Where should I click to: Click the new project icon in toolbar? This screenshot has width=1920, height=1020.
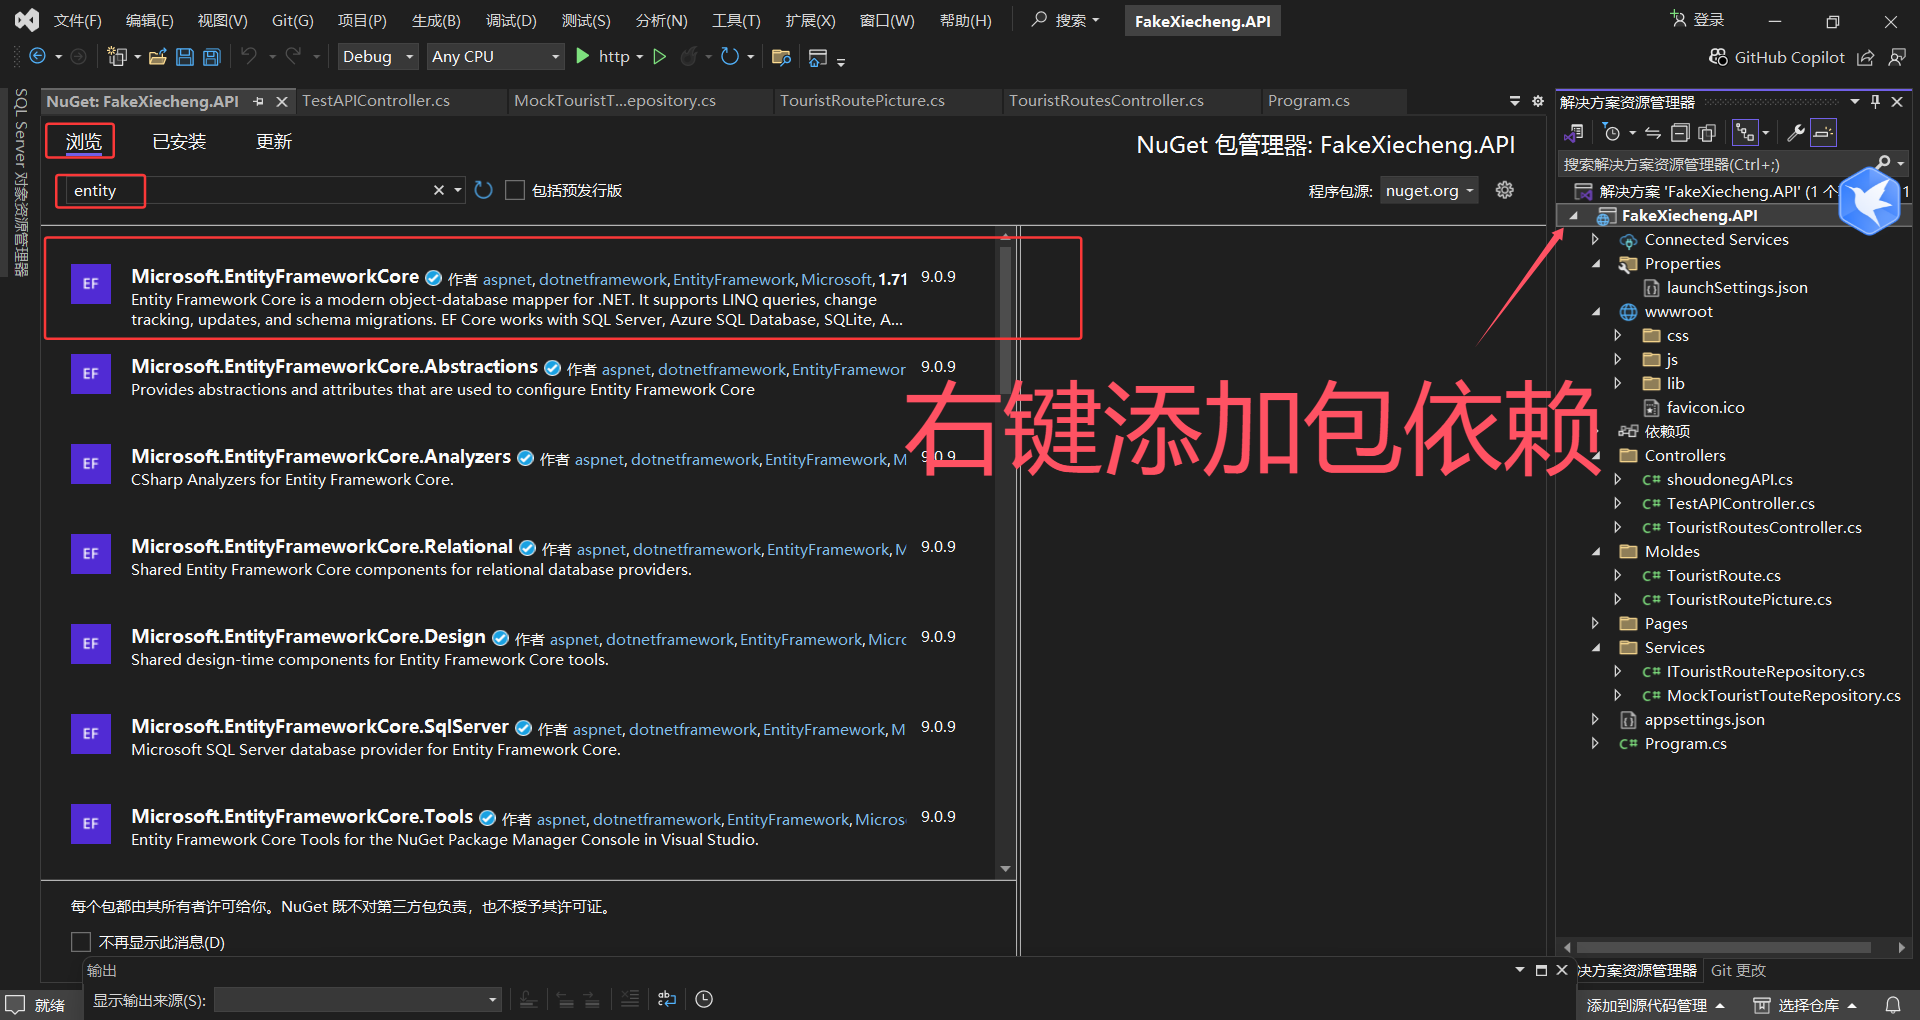coord(117,57)
